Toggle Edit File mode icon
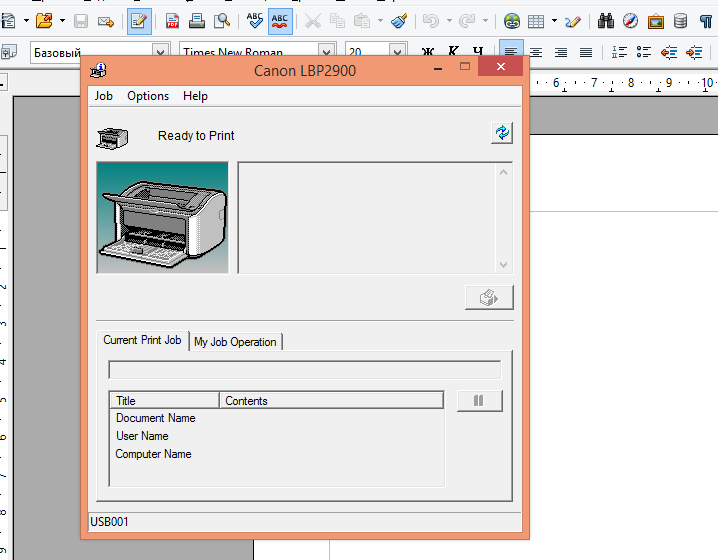718x560 pixels. [x=139, y=21]
